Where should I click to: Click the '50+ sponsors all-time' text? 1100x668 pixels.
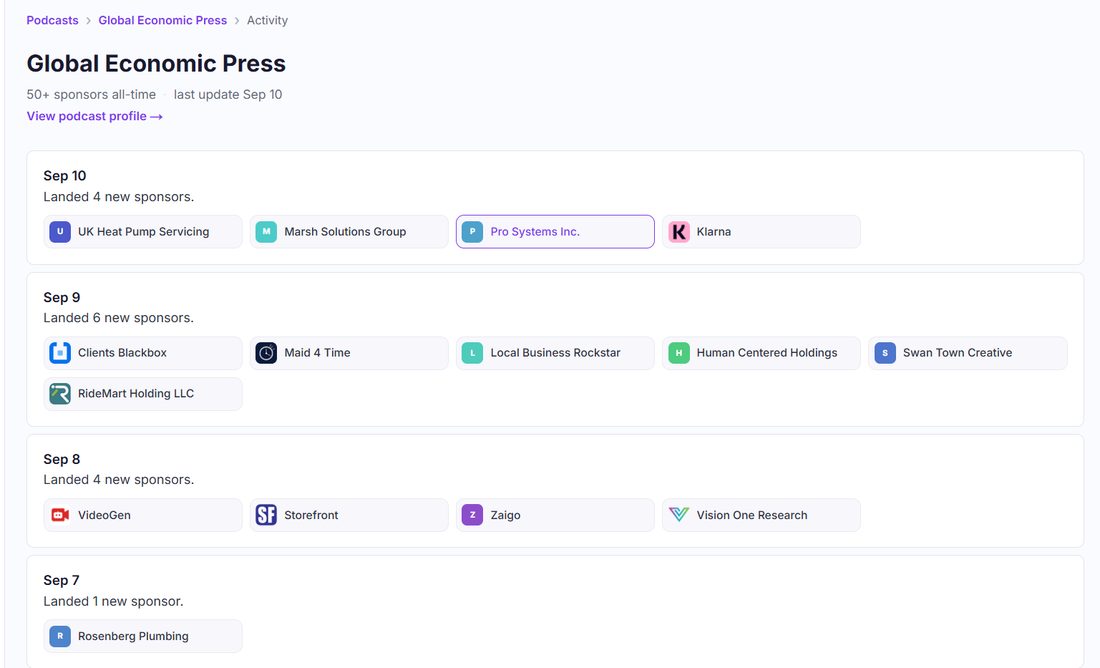[x=91, y=95]
